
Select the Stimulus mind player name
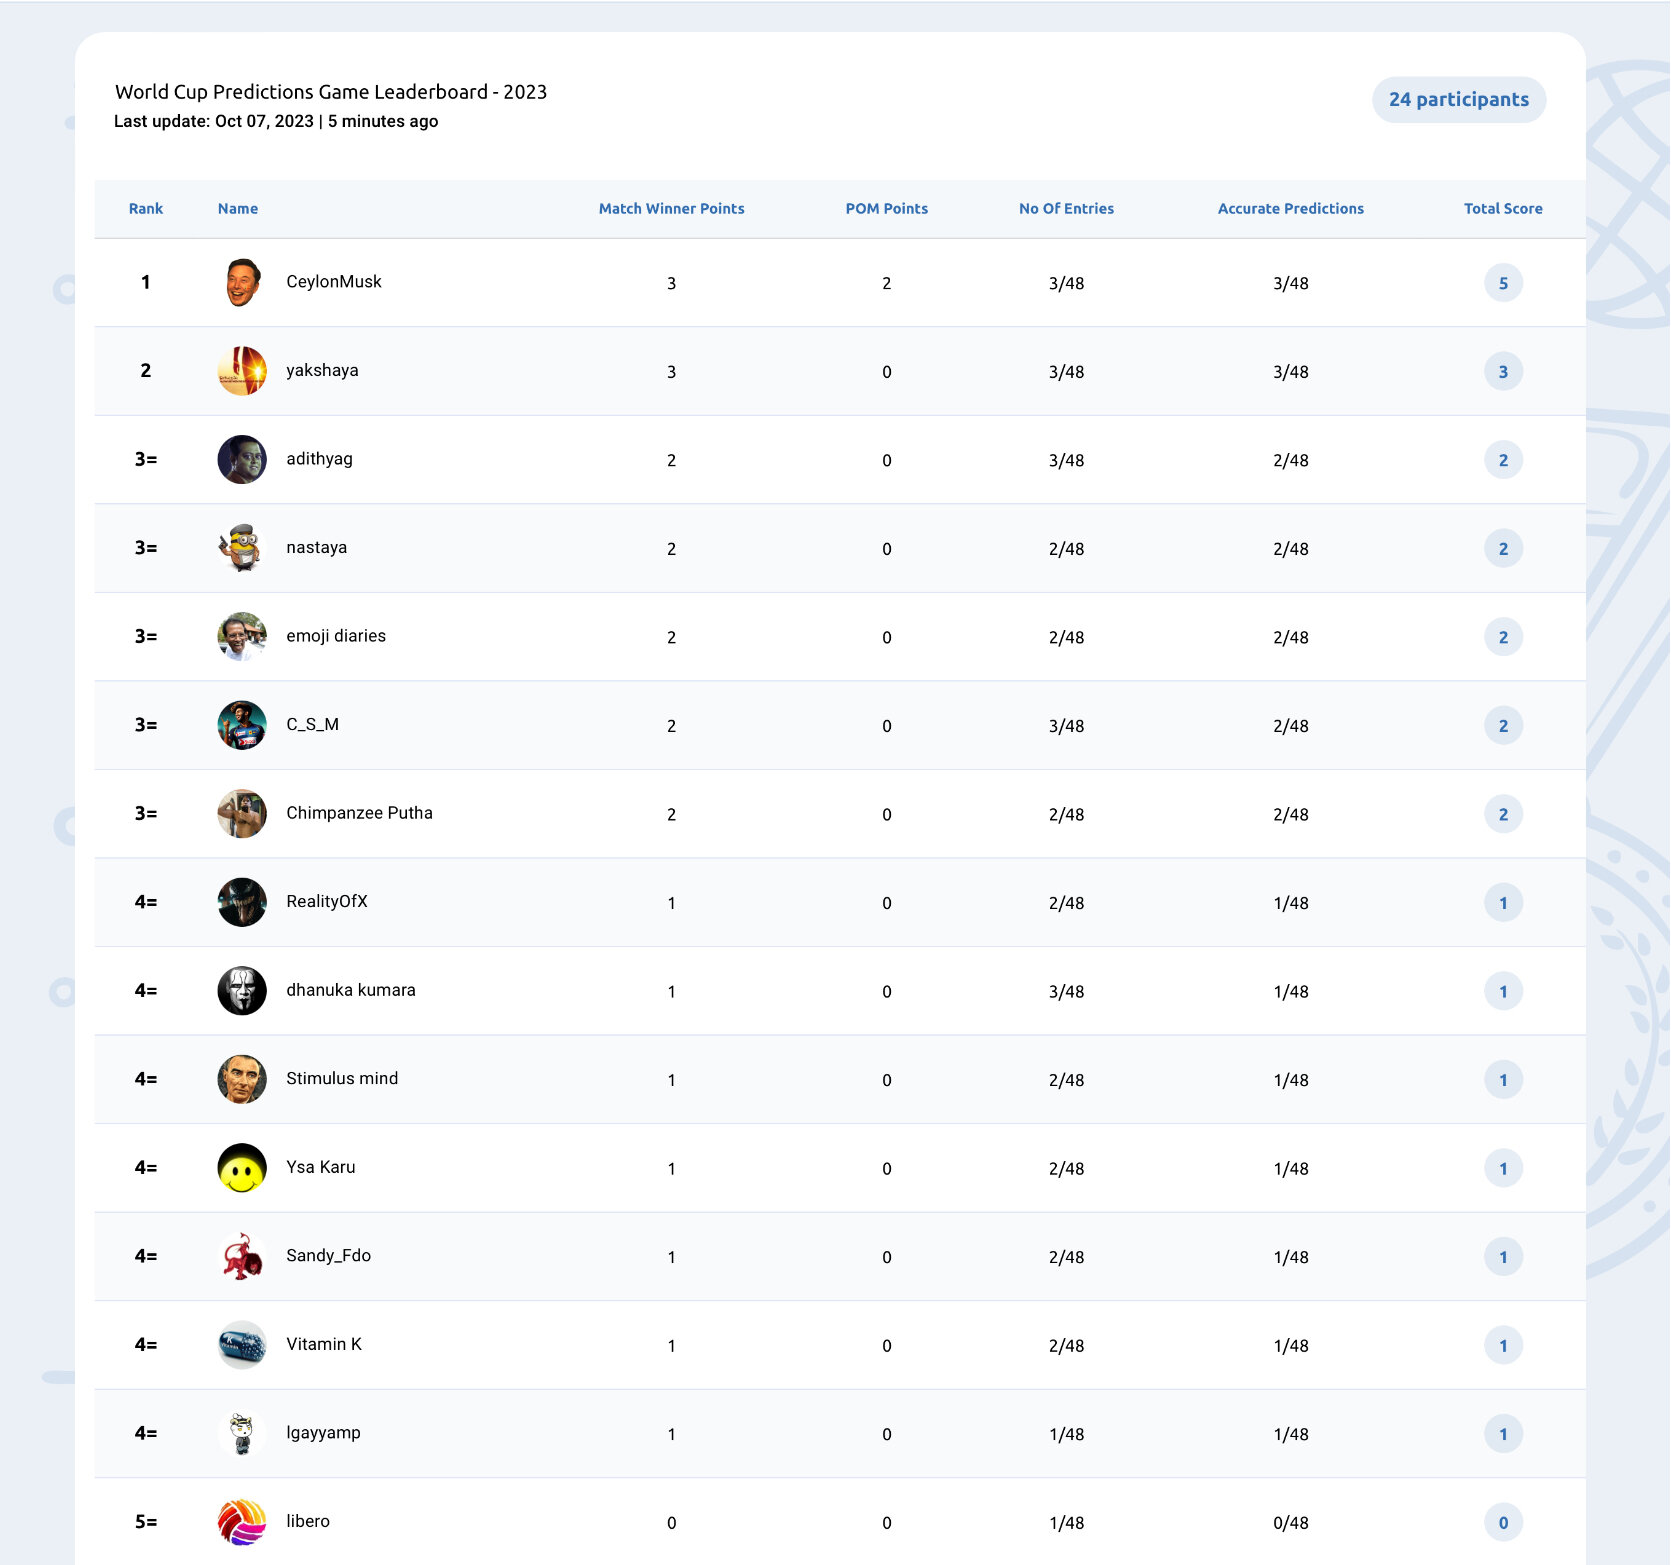coord(342,1078)
